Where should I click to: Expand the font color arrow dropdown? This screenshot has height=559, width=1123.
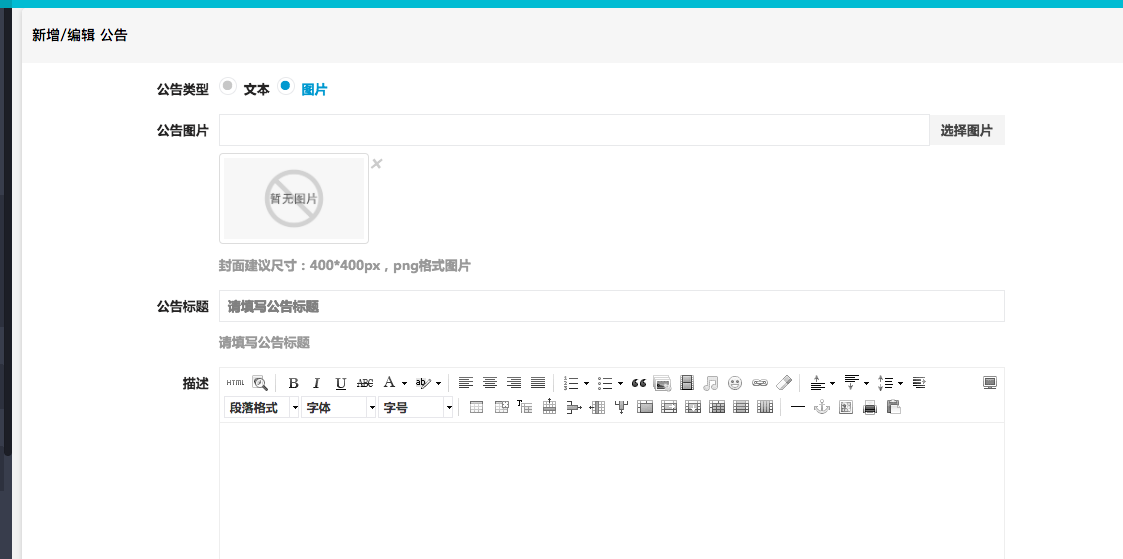click(405, 384)
